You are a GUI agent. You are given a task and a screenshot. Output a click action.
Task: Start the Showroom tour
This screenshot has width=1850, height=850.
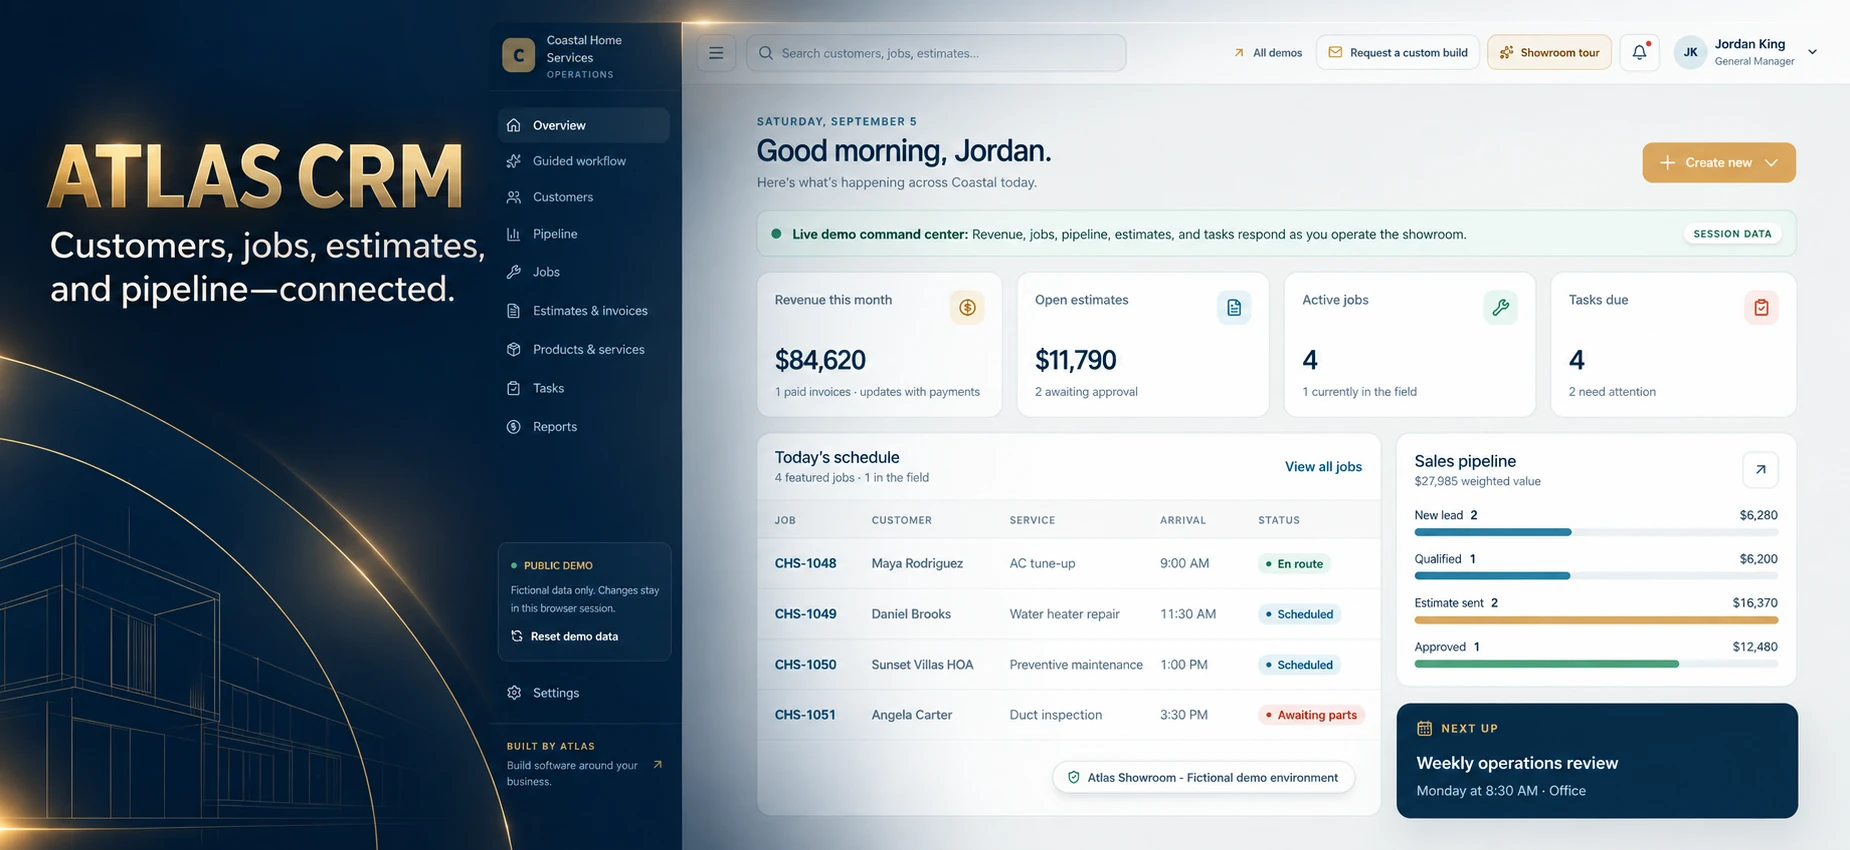point(1549,53)
